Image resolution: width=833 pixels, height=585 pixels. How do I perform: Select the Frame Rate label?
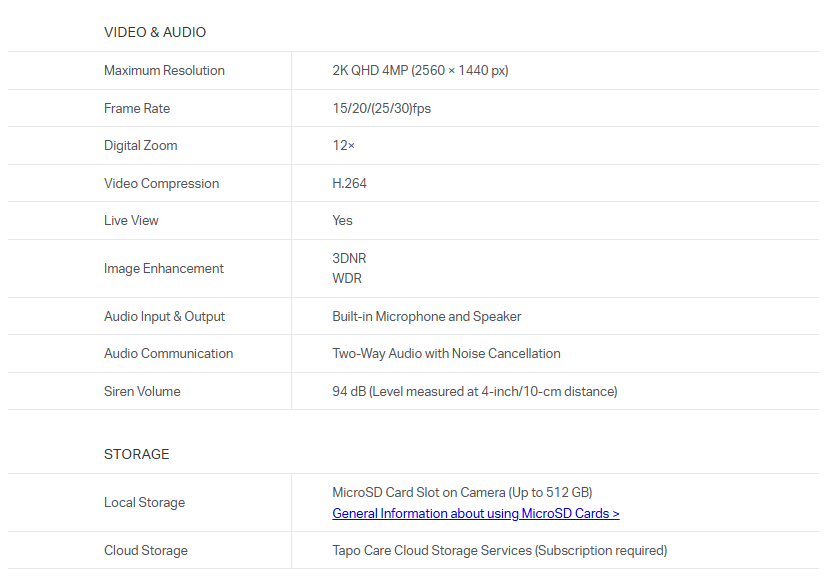[137, 108]
